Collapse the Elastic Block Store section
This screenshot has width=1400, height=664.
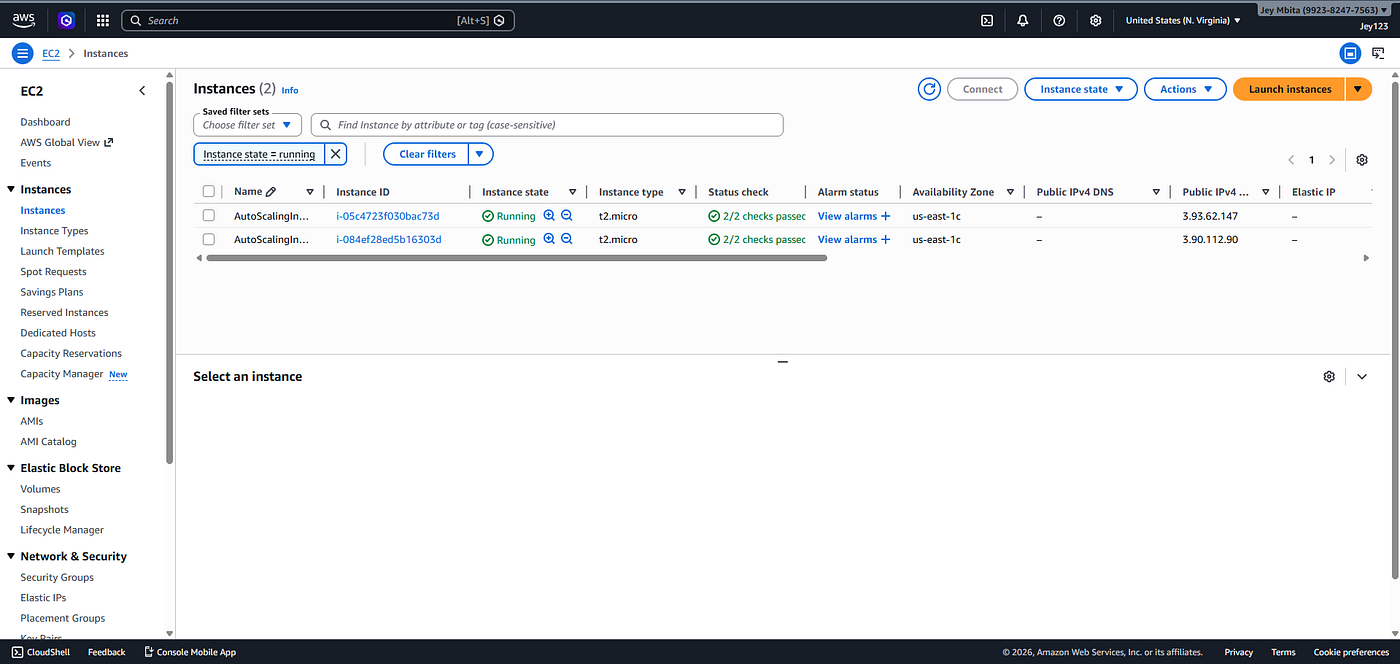click(x=11, y=468)
